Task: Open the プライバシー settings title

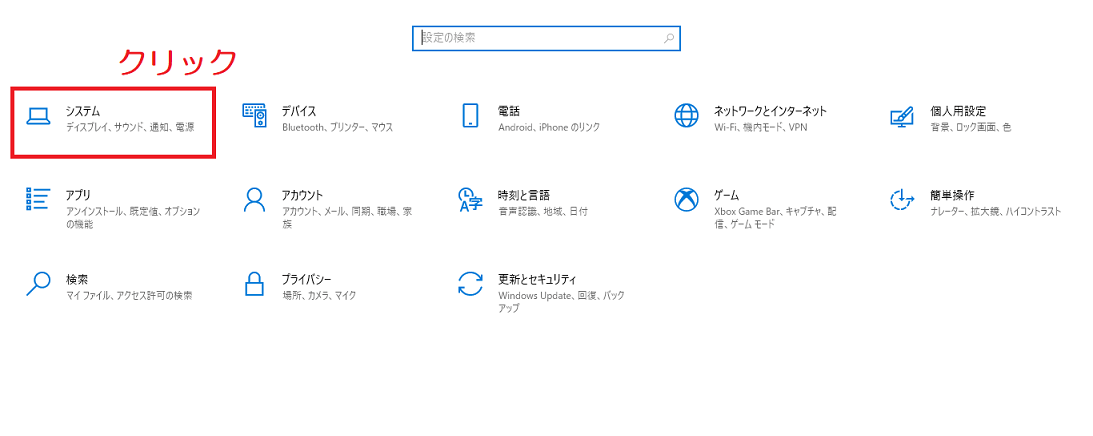Action: [x=307, y=278]
